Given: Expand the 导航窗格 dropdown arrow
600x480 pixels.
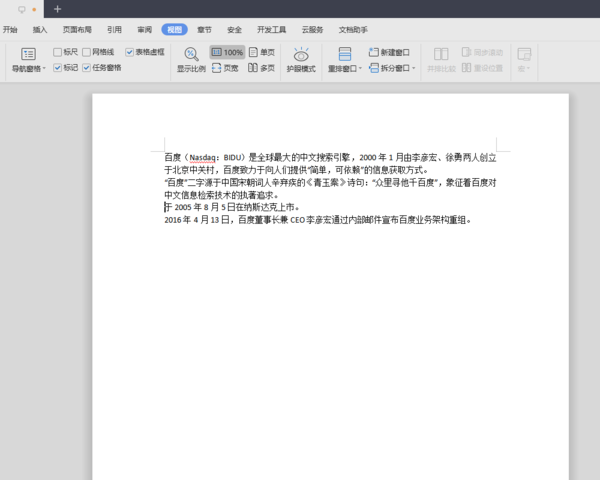Looking at the screenshot, I should (44, 69).
